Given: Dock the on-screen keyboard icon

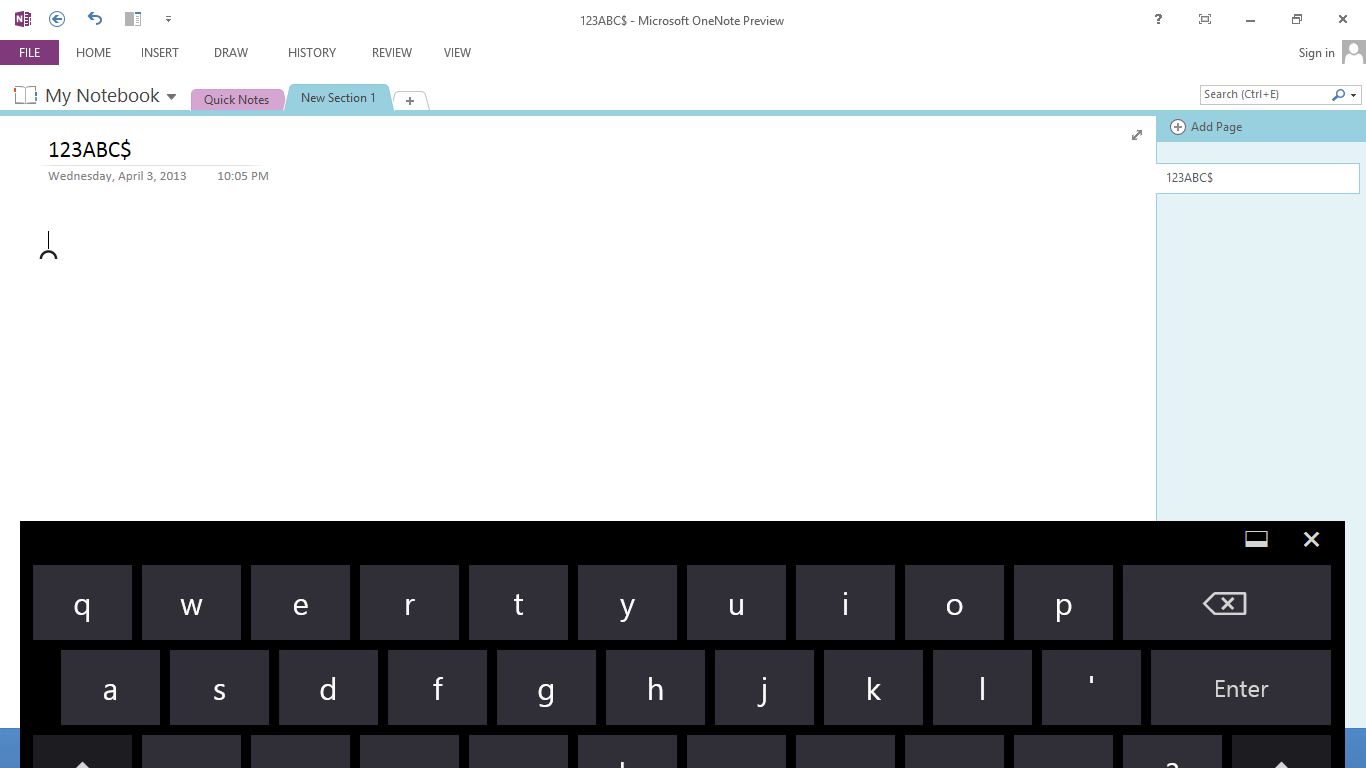Looking at the screenshot, I should coord(1257,539).
